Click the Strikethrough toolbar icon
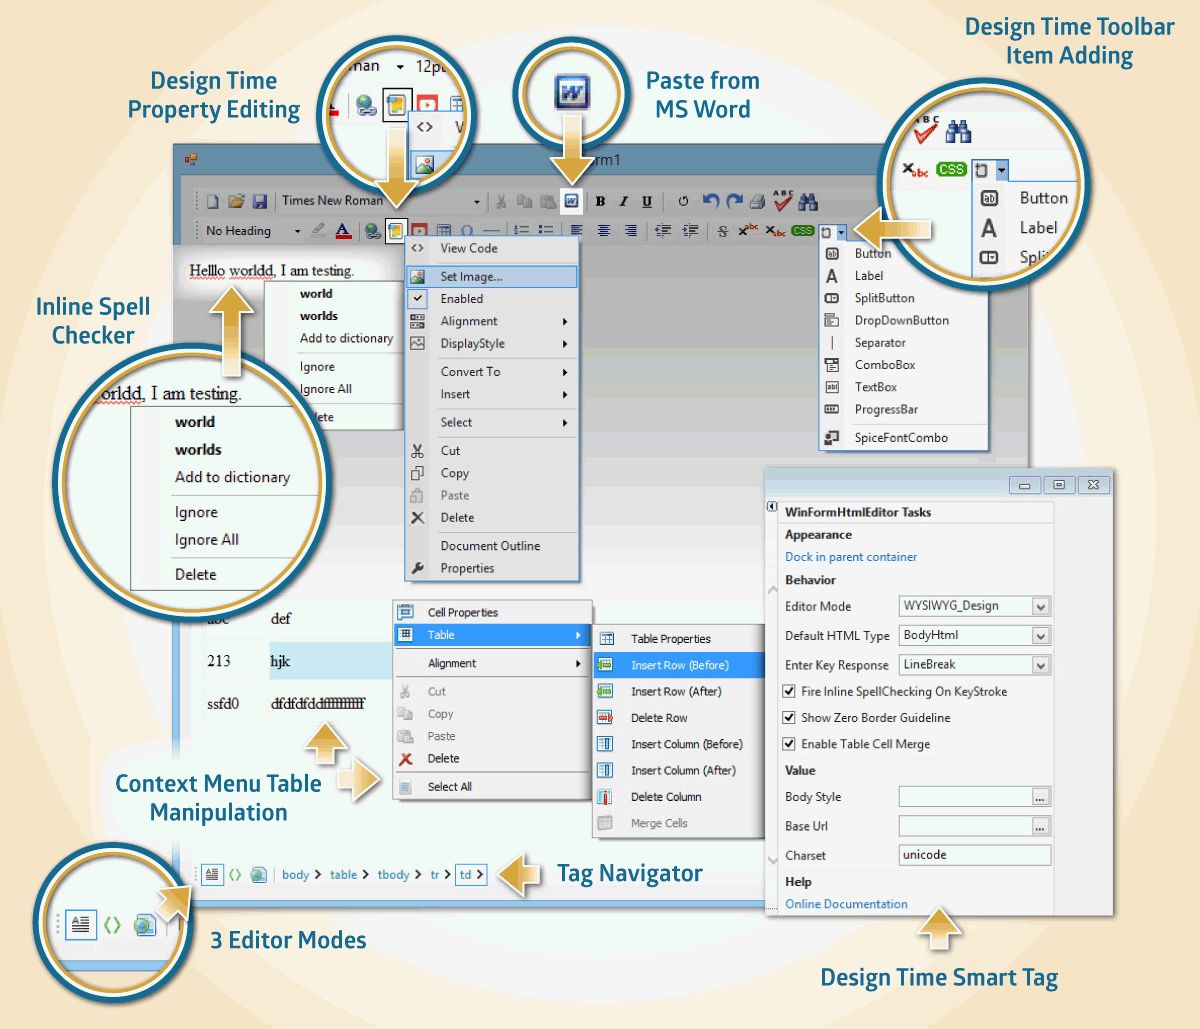Image resolution: width=1200 pixels, height=1029 pixels. click(x=723, y=231)
